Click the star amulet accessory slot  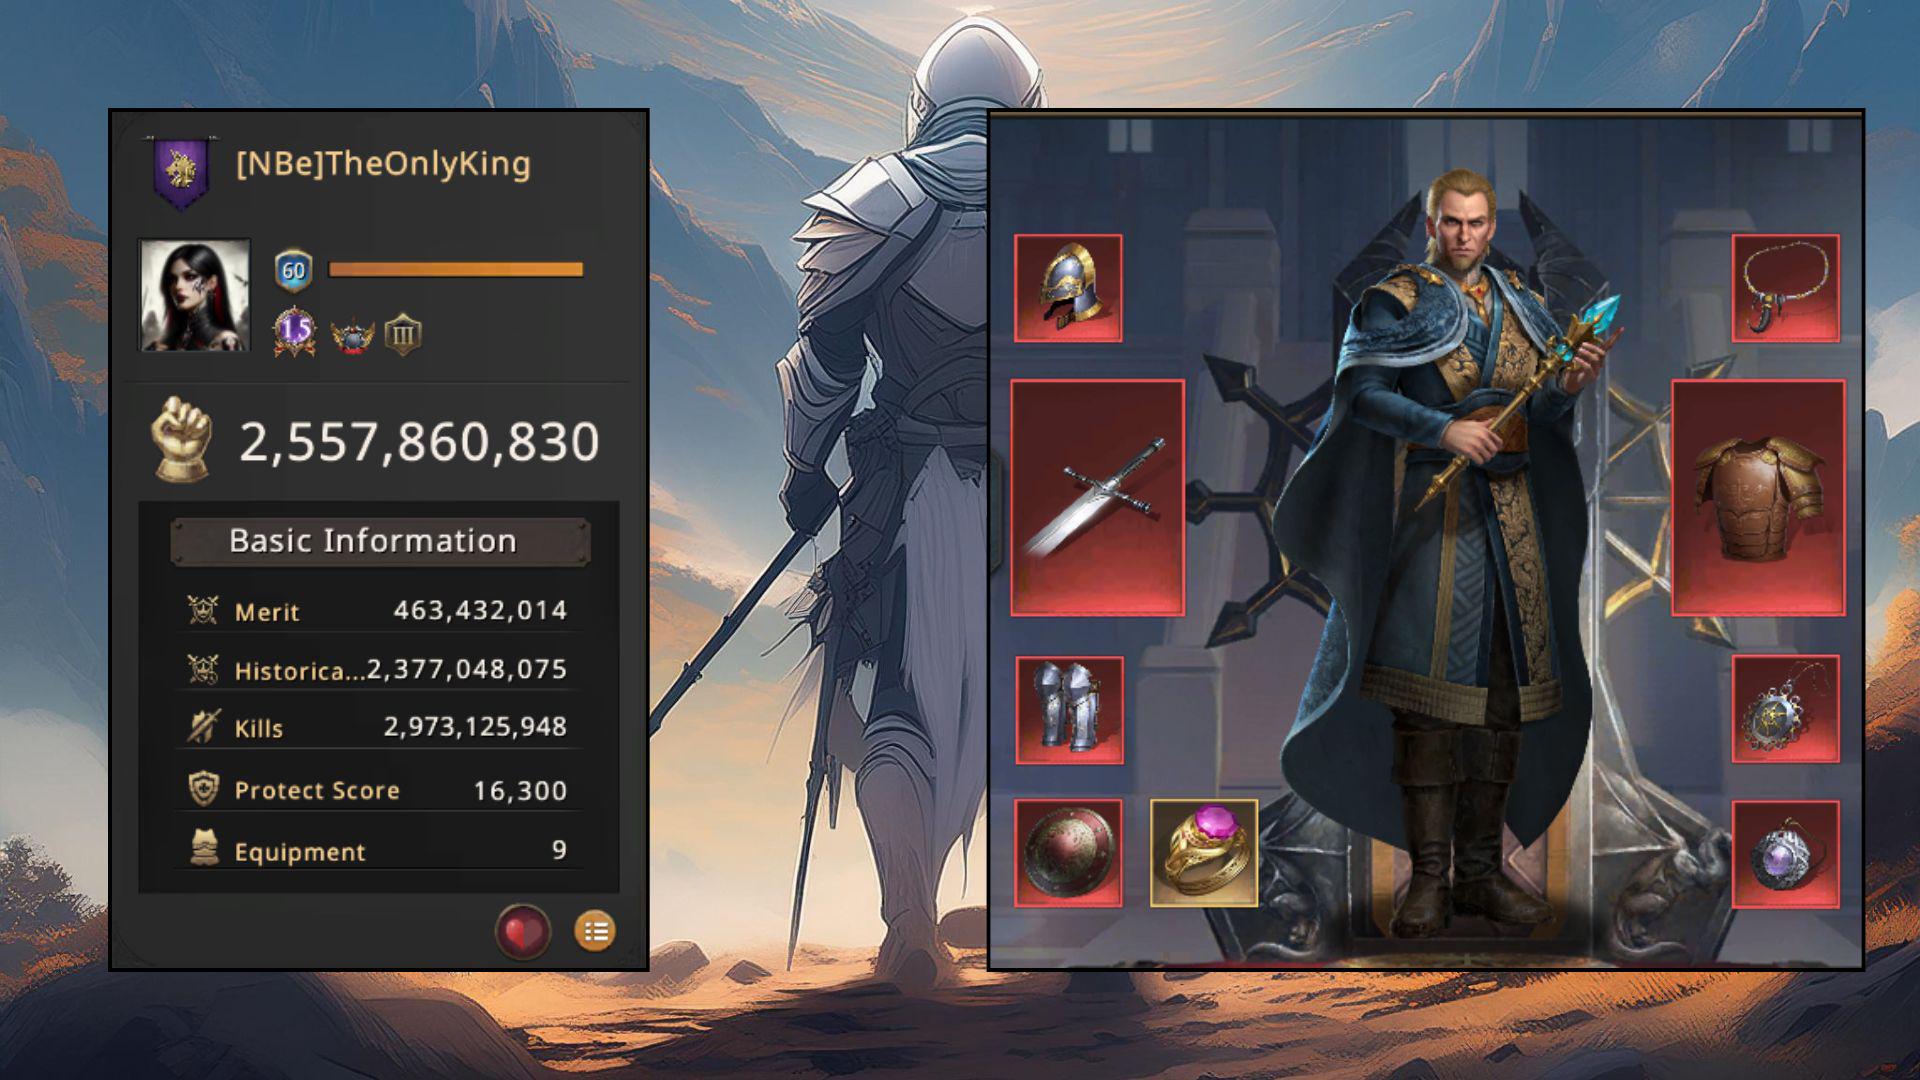1786,710
